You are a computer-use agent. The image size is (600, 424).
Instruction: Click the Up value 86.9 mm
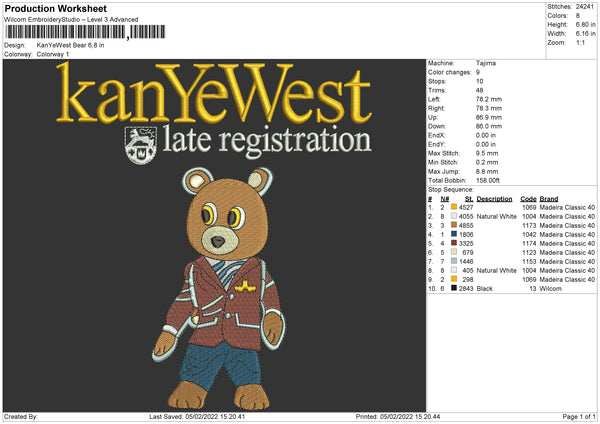coord(489,117)
